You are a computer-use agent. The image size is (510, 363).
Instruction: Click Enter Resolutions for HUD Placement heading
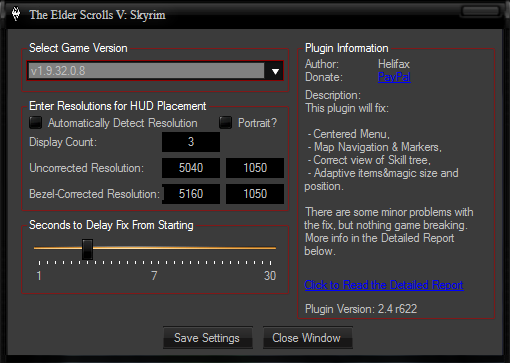tap(118, 106)
